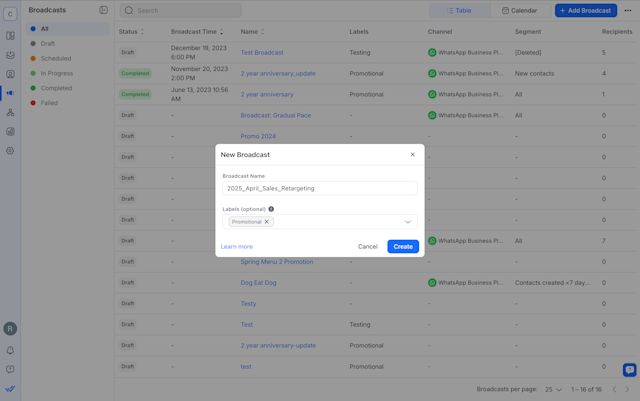This screenshot has height=401, width=640.
Task: Open the more options ellipsis menu
Action: click(628, 11)
